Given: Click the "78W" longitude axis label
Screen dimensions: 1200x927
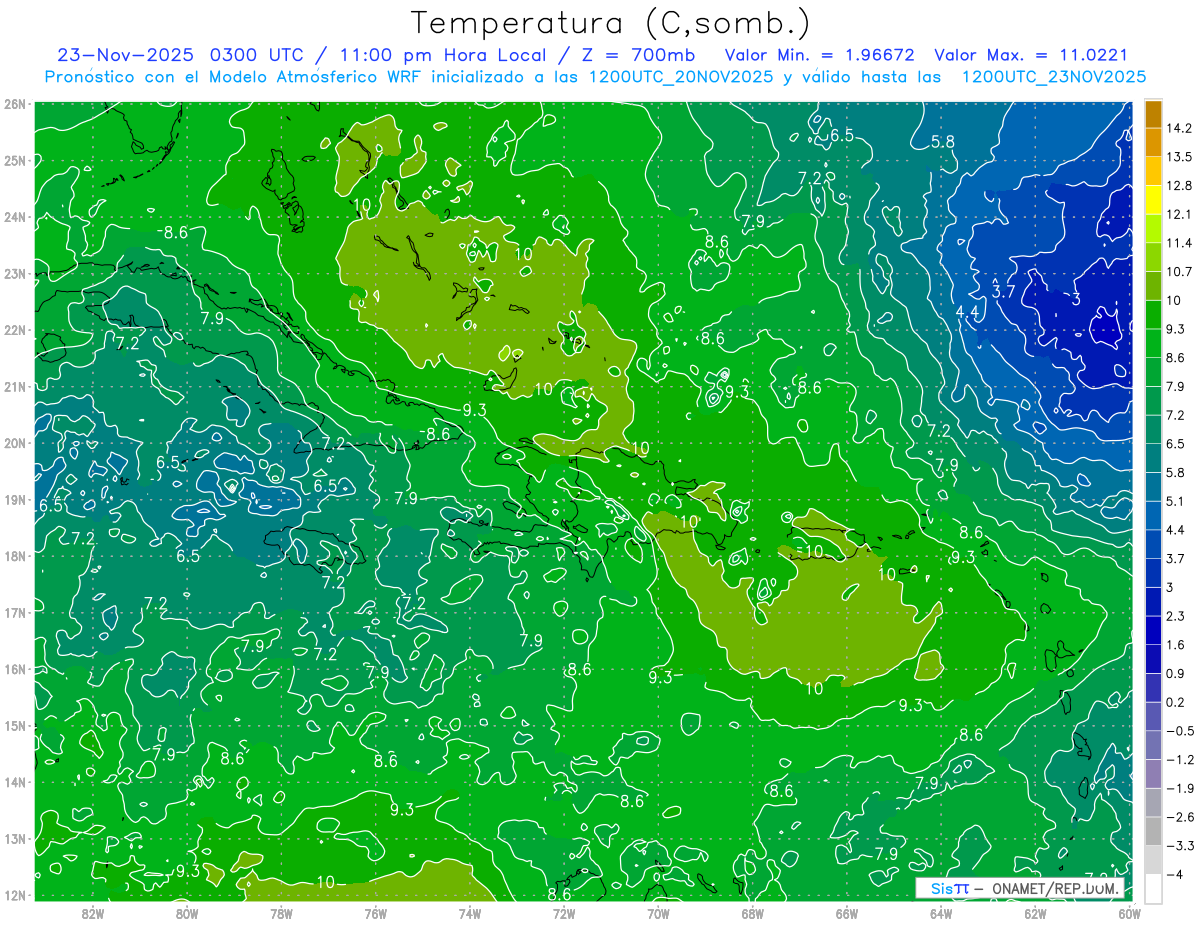Looking at the screenshot, I should pos(281,913).
